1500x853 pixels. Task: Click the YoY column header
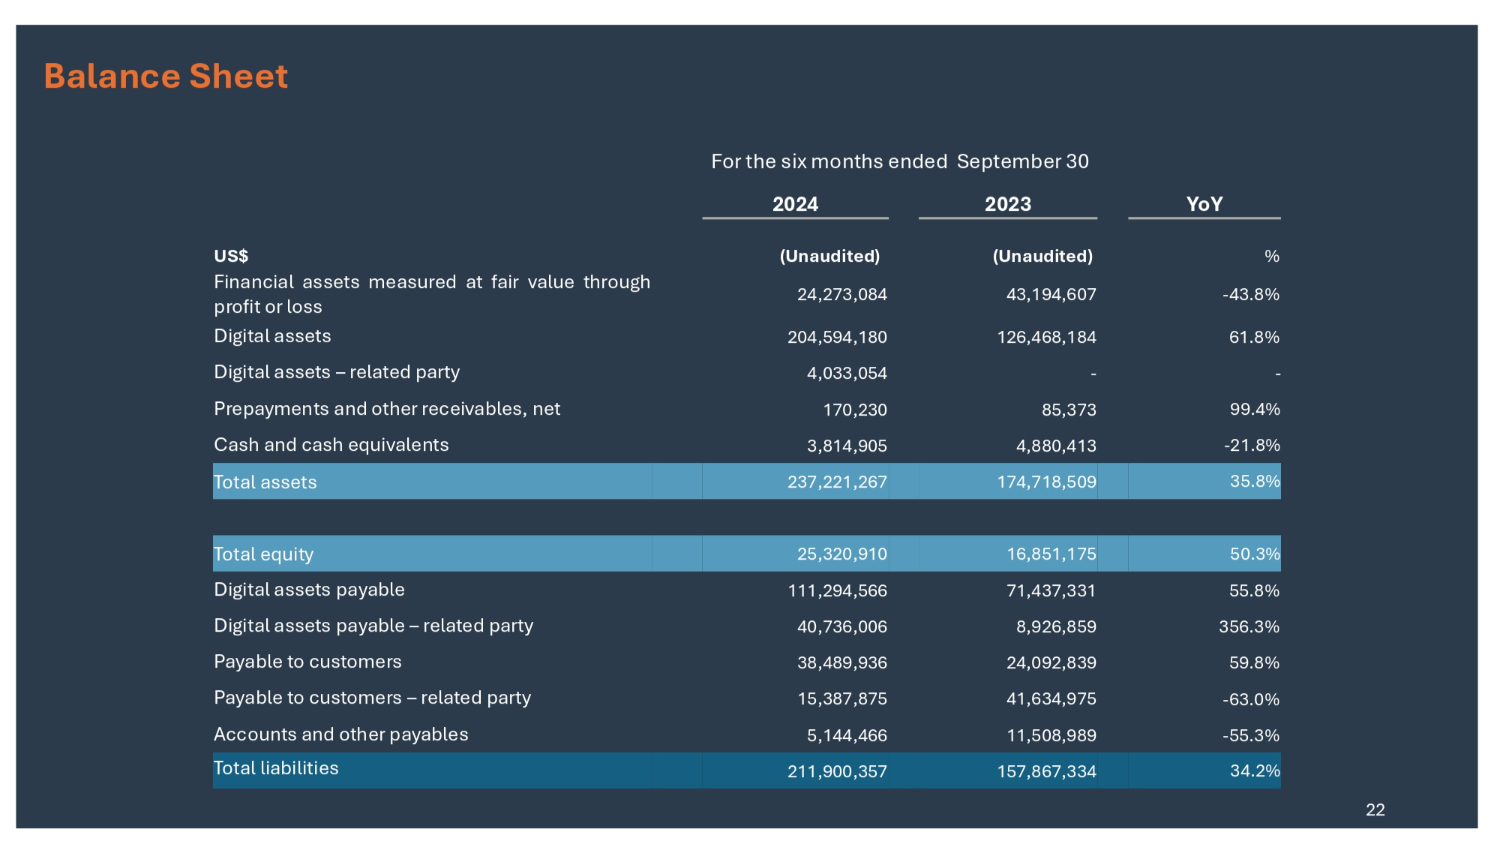1204,204
